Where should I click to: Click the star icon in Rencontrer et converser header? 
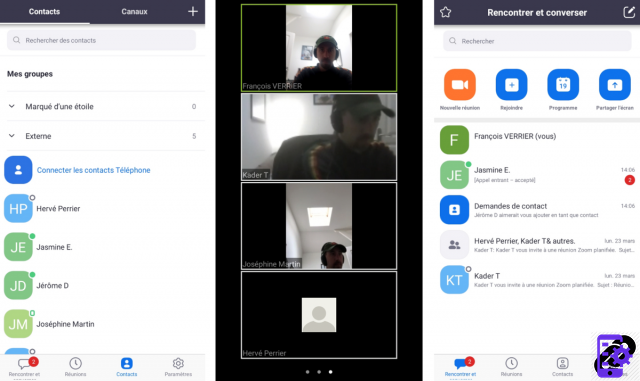[x=445, y=12]
